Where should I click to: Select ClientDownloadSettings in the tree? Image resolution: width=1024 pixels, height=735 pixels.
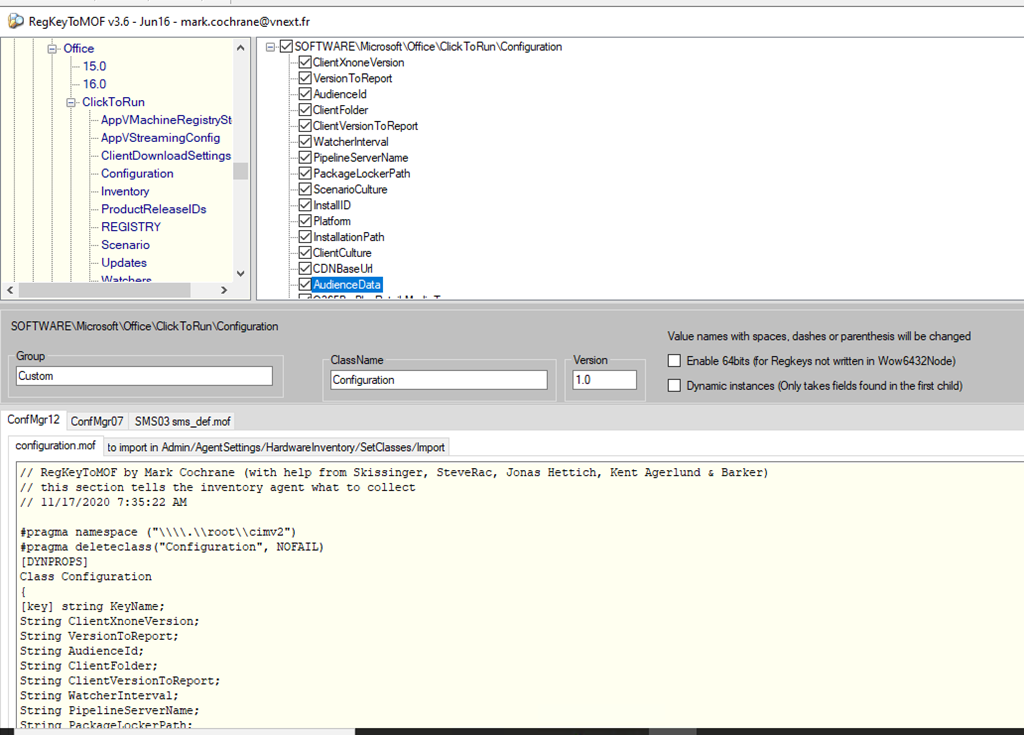[166, 155]
